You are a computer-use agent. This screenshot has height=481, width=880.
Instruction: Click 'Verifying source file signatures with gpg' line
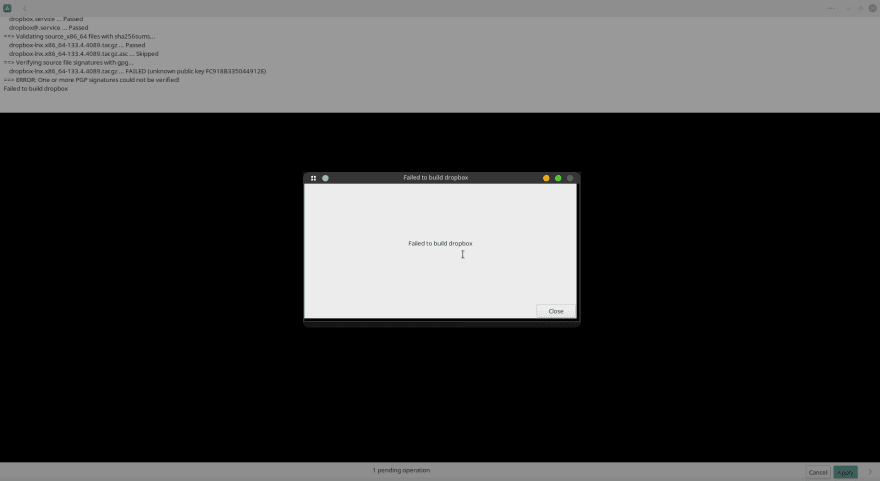point(68,62)
